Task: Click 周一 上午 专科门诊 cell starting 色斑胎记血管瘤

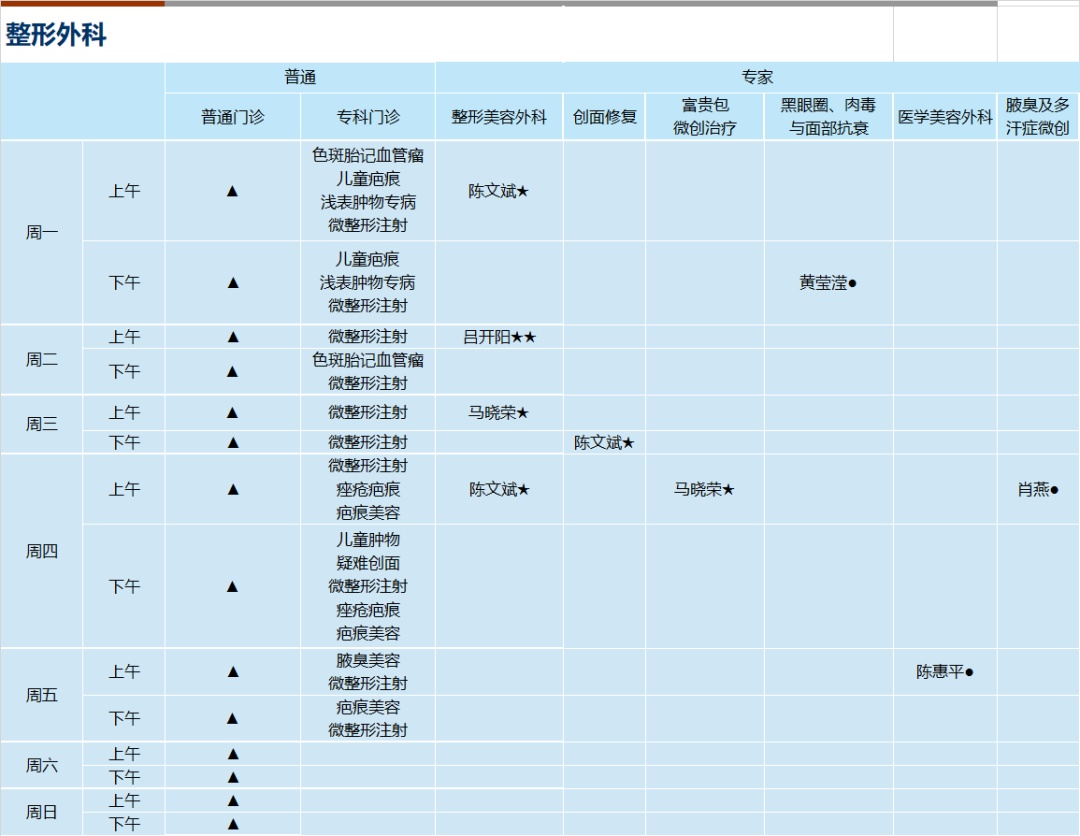Action: (x=368, y=190)
